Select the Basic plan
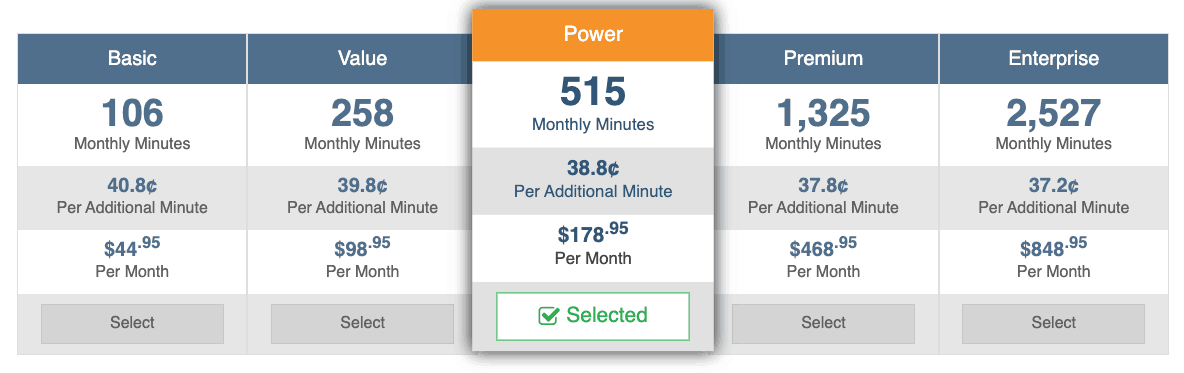The height and width of the screenshot is (373, 1184). coord(132,323)
